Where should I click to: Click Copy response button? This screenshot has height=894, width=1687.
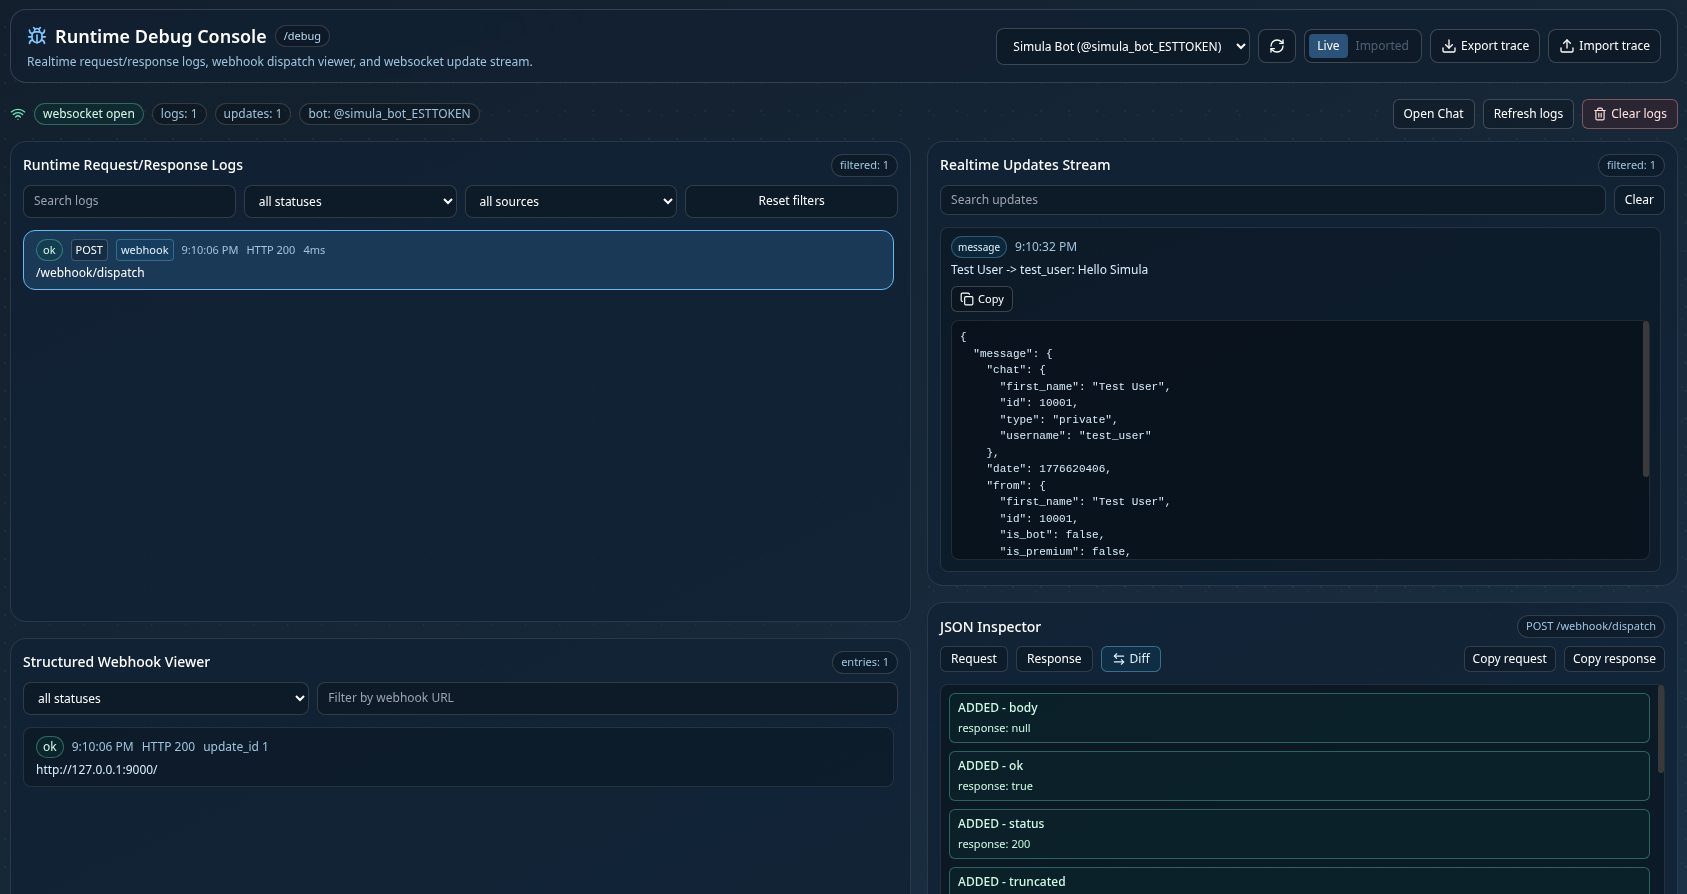pos(1614,659)
